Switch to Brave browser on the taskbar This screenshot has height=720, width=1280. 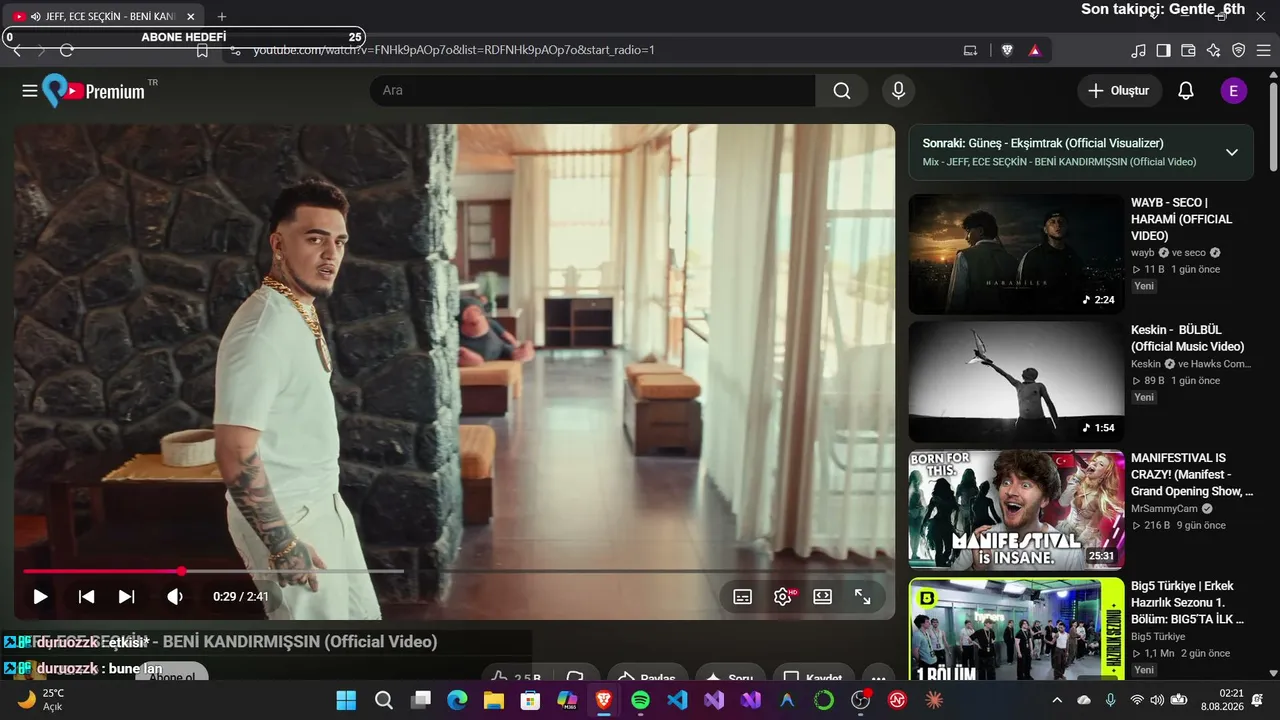point(604,700)
